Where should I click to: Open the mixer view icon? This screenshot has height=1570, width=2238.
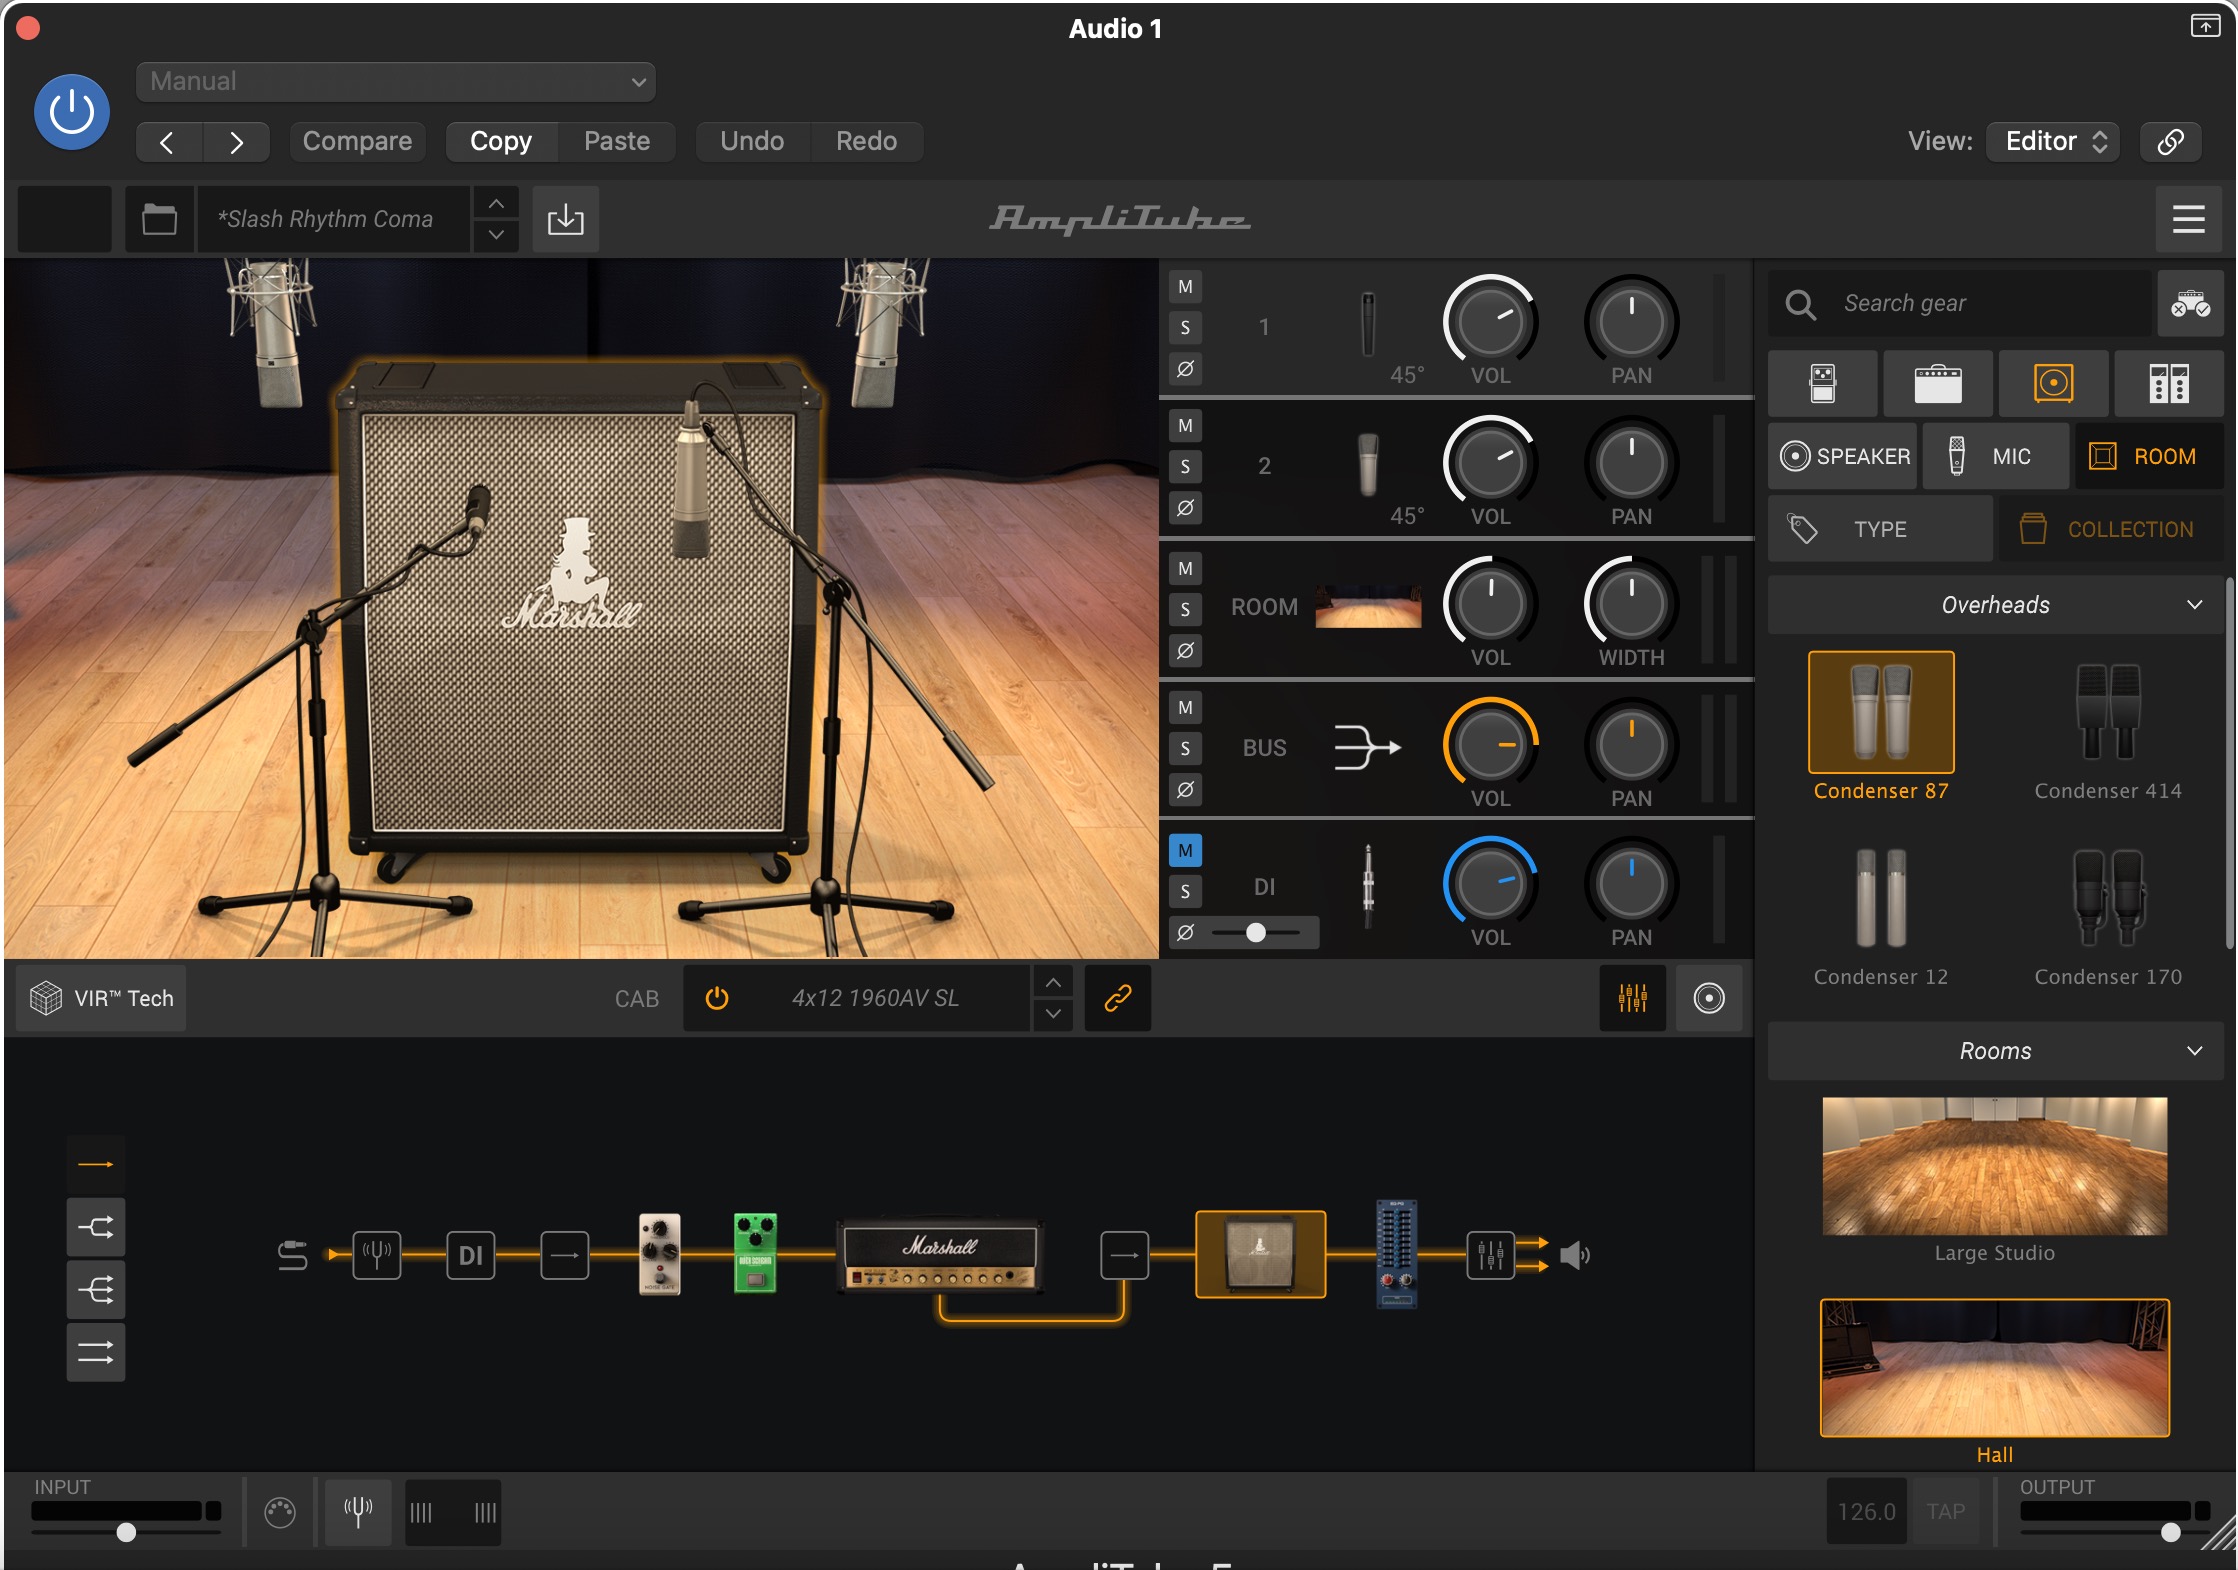[1632, 998]
